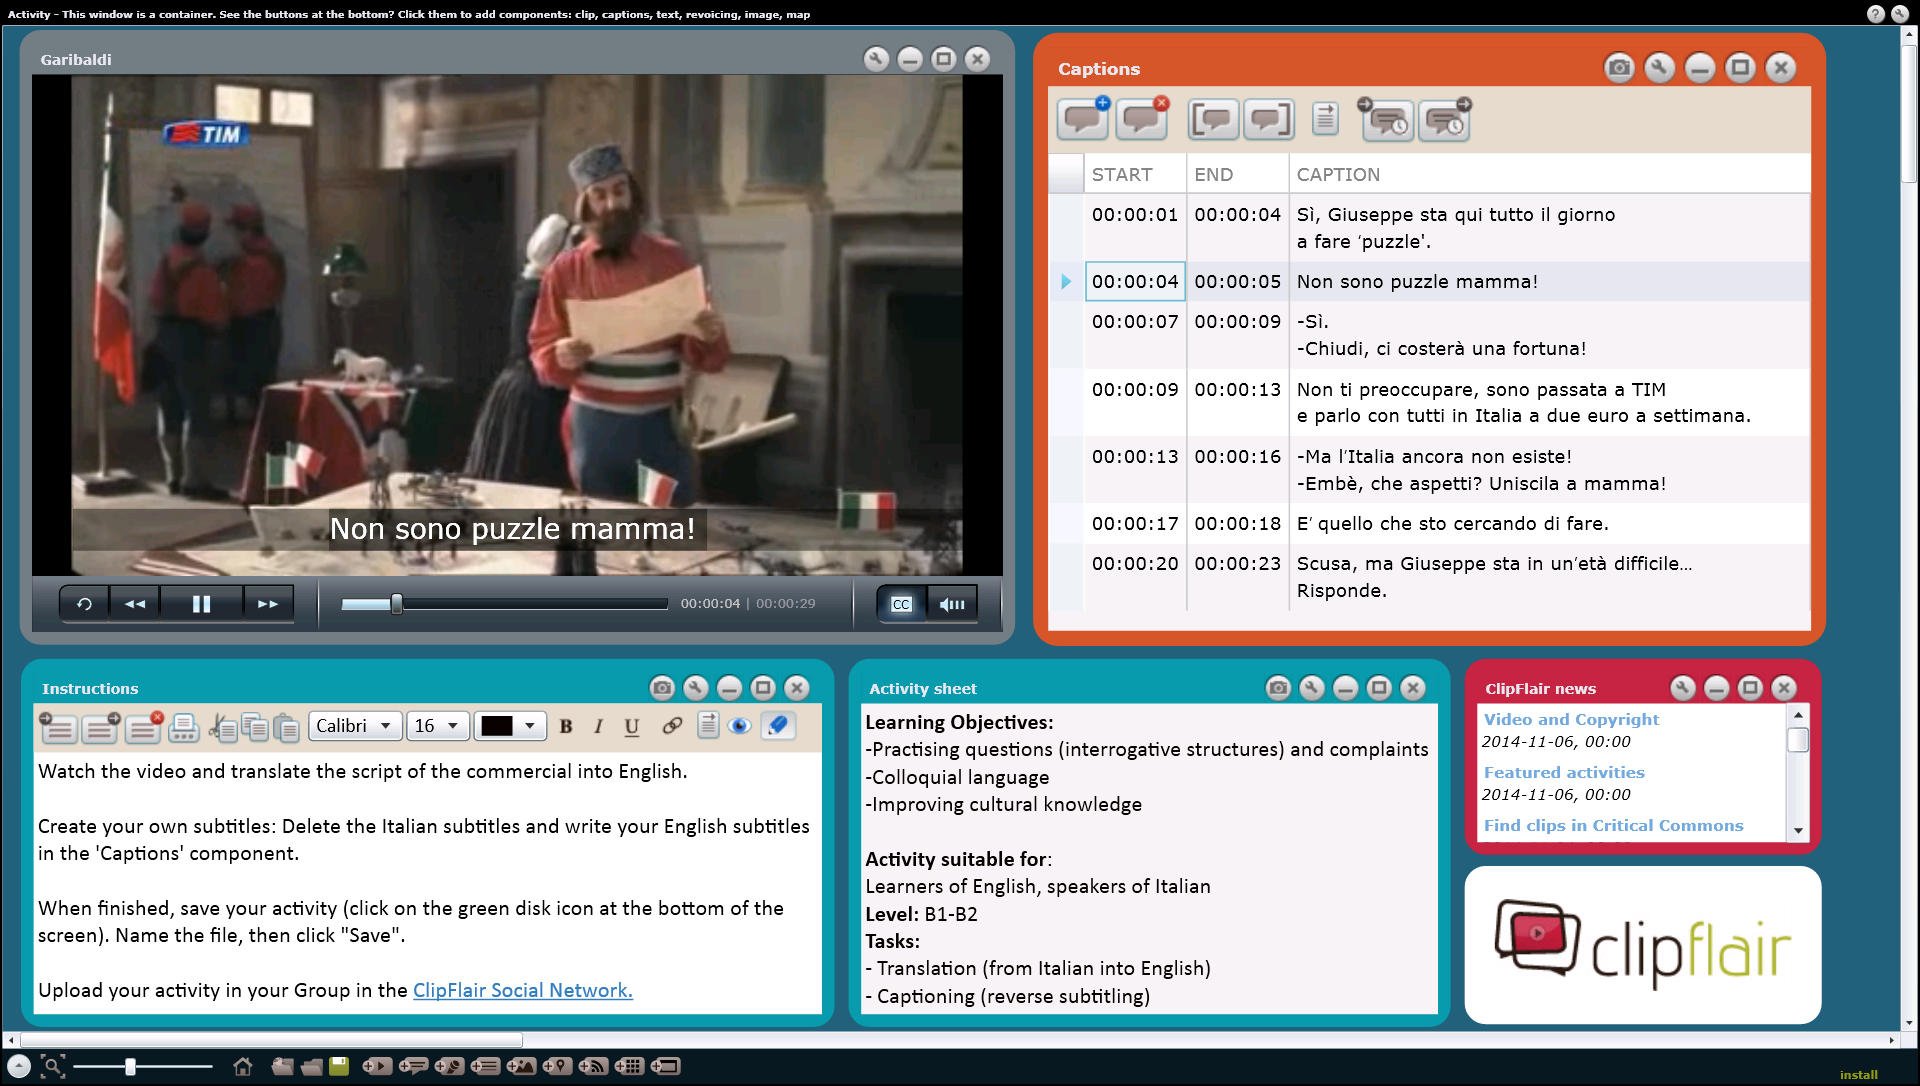Open the Garibaldi clip wrench settings
1920x1086 pixels.
tap(876, 59)
